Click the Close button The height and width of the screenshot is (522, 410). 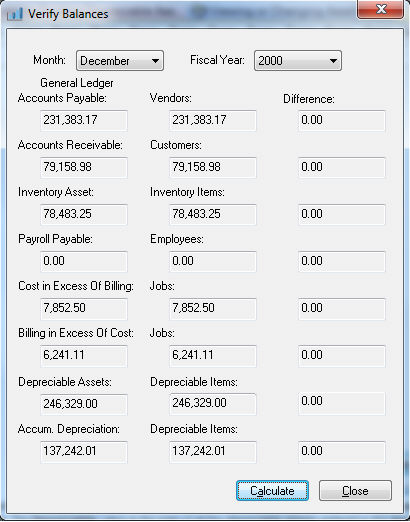(x=355, y=491)
